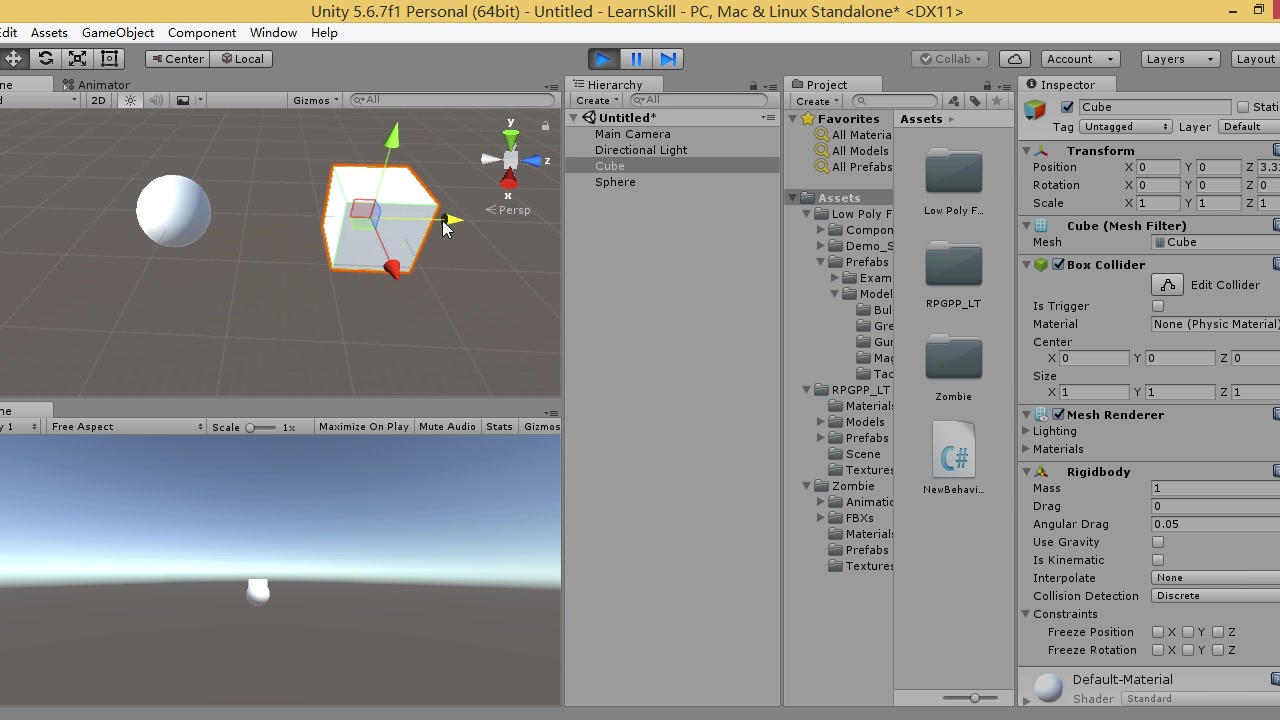Select the Move tool
The image size is (1280, 720).
pyautogui.click(x=13, y=58)
